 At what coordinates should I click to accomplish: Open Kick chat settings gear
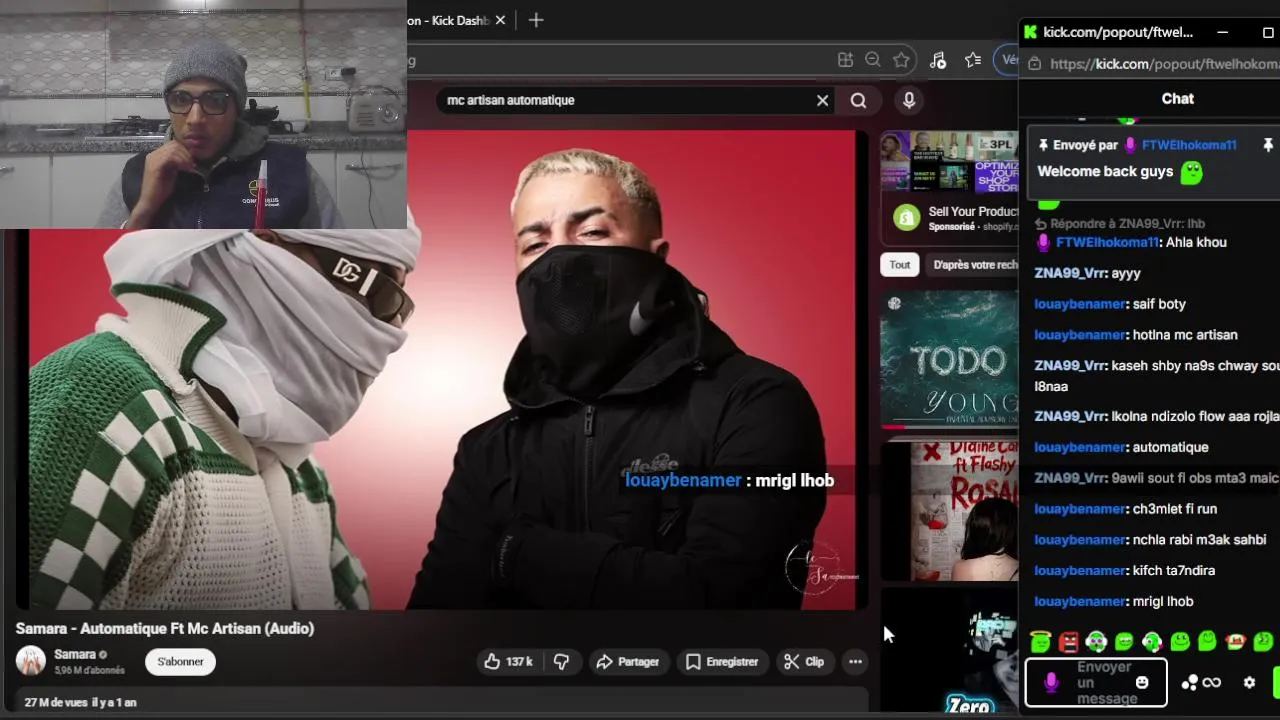[x=1249, y=682]
